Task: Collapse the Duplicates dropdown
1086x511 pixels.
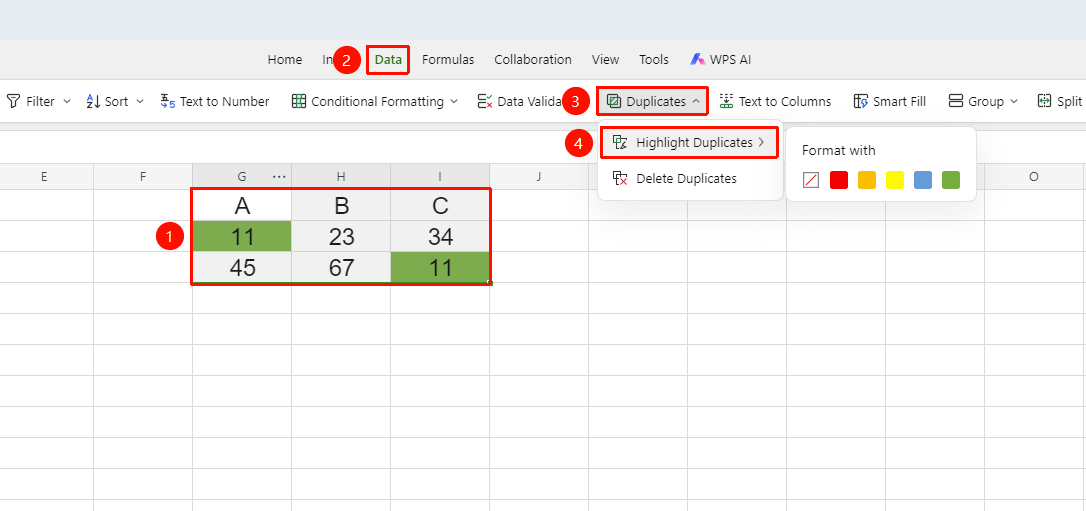Action: (695, 101)
